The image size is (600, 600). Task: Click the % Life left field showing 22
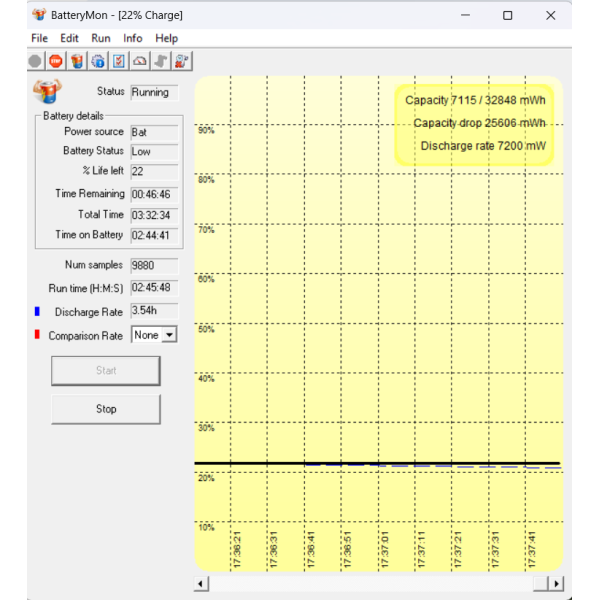pos(154,171)
